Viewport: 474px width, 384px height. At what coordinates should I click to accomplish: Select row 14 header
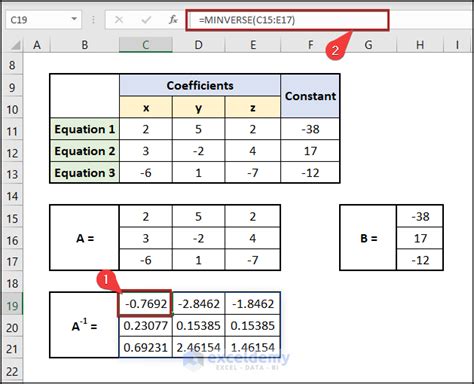12,196
